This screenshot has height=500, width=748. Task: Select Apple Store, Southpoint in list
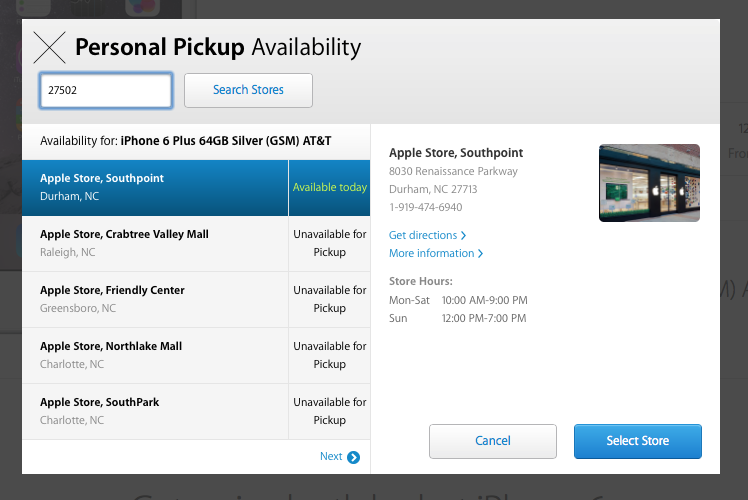pos(155,187)
